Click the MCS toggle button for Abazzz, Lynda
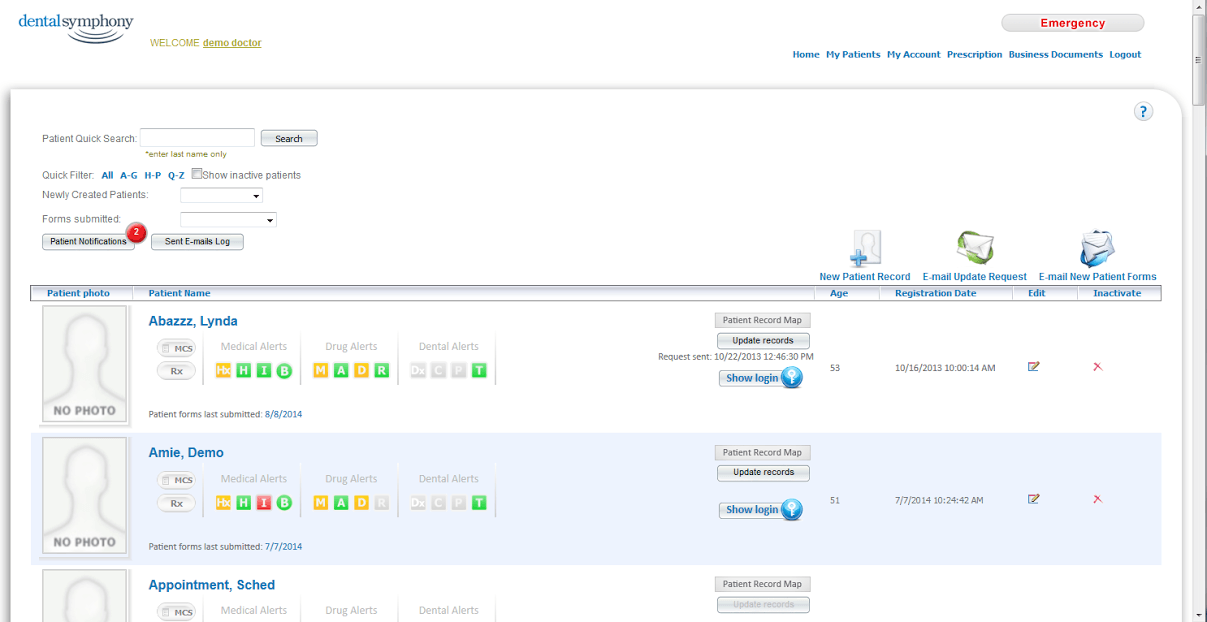Image resolution: width=1207 pixels, height=622 pixels. [176, 348]
